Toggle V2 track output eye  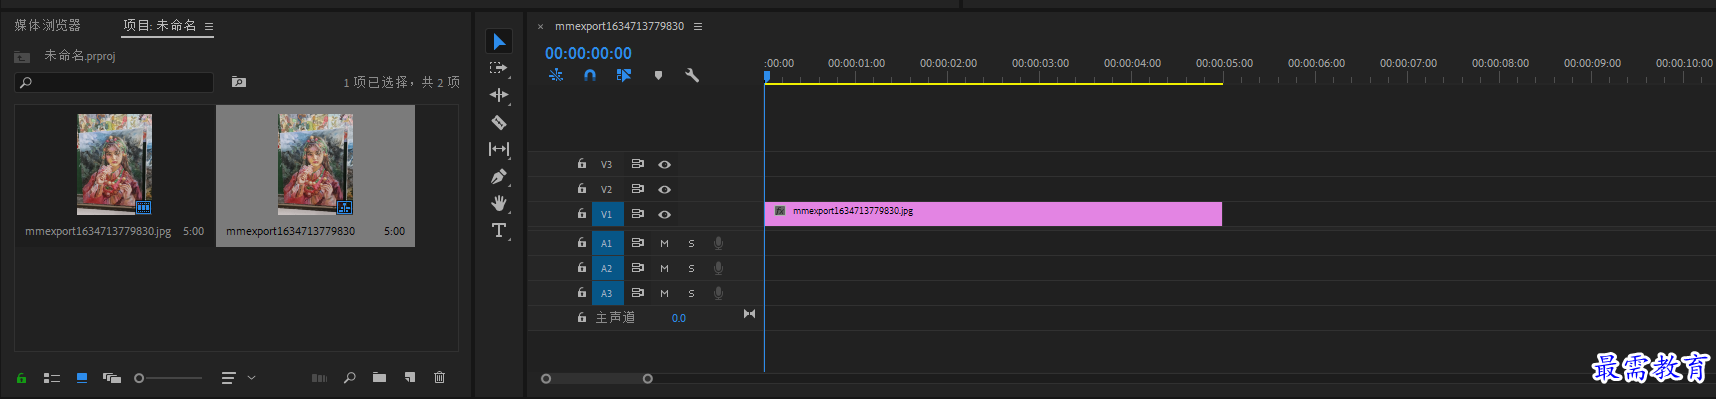coord(664,189)
